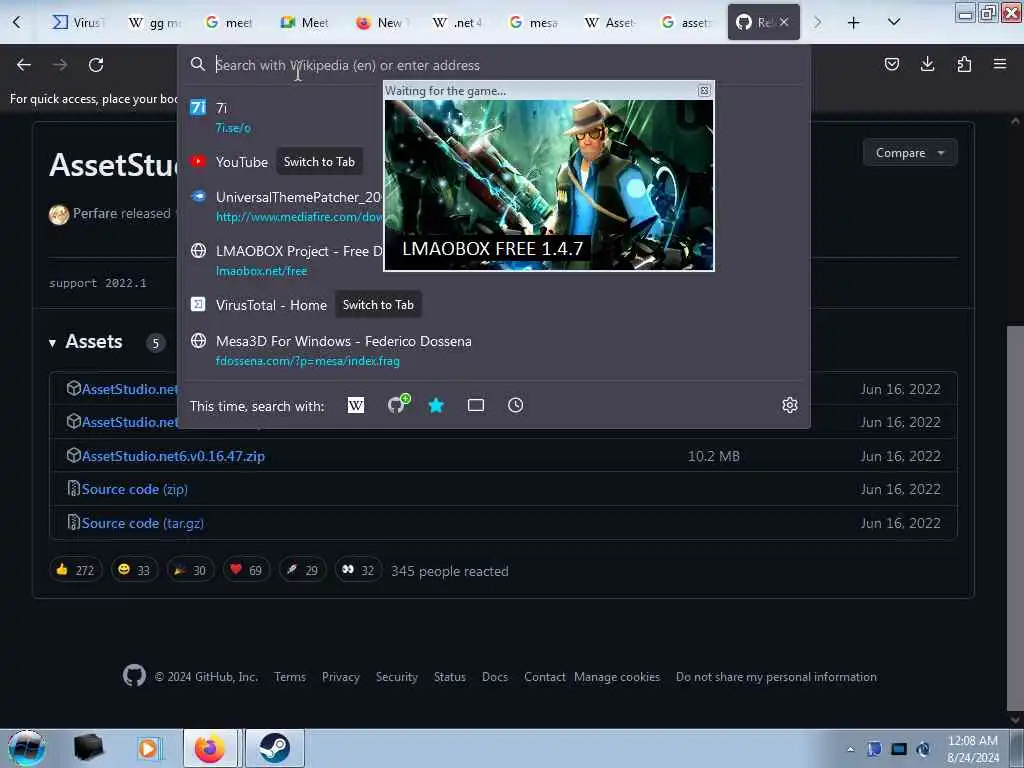The width and height of the screenshot is (1024, 768).
Task: Toggle the rocket reaction (29)
Action: (x=302, y=570)
